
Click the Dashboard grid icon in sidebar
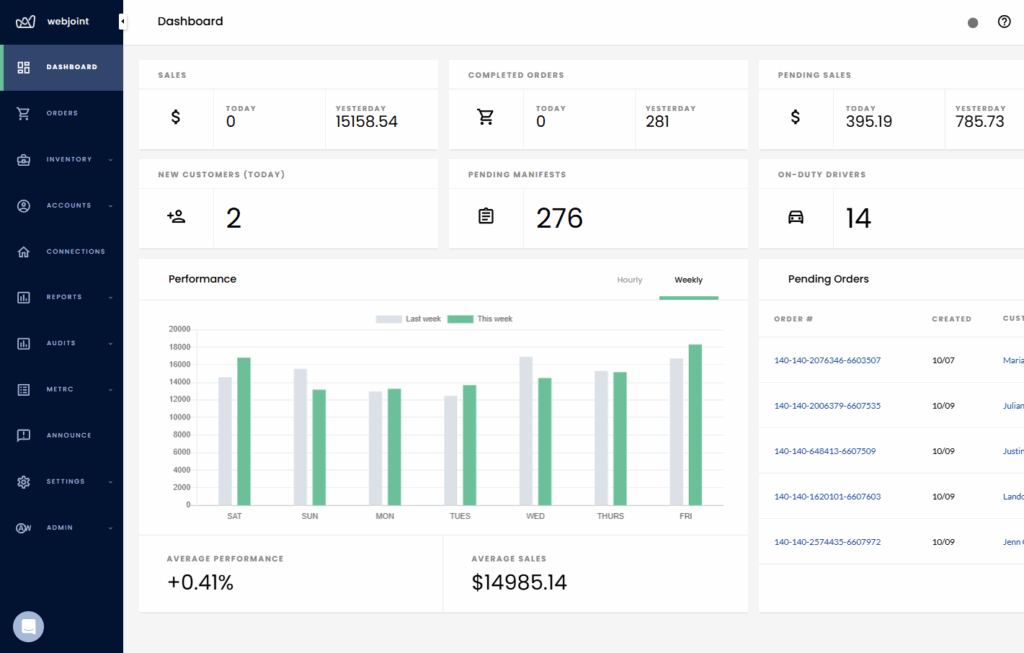coord(24,68)
